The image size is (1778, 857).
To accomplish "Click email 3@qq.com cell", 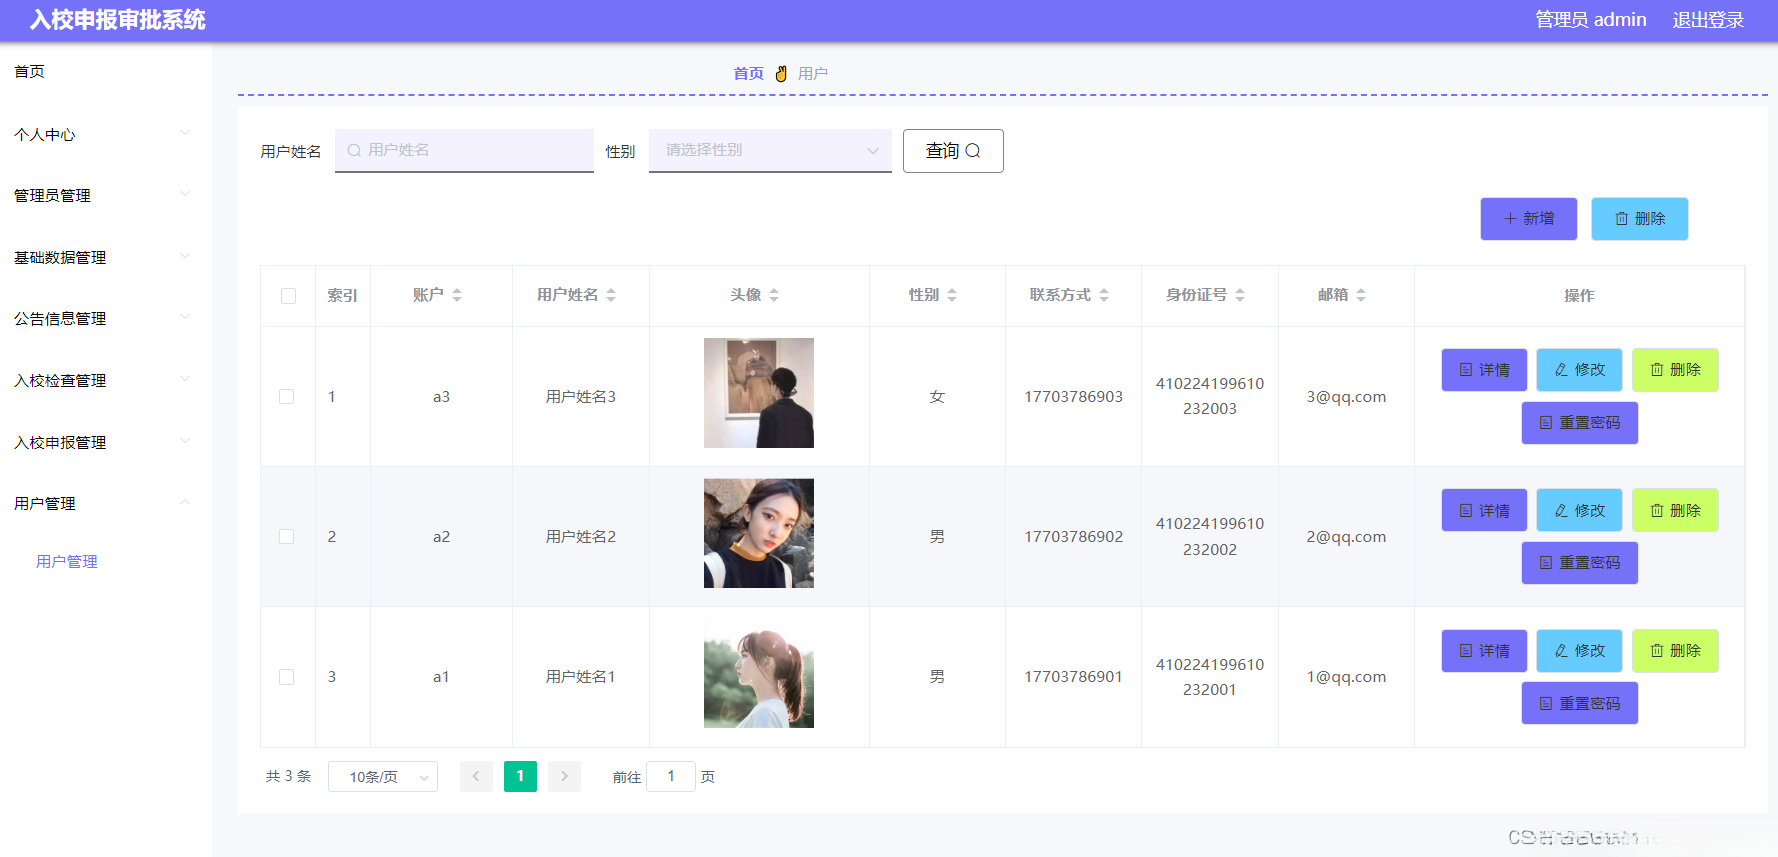I will (1346, 397).
